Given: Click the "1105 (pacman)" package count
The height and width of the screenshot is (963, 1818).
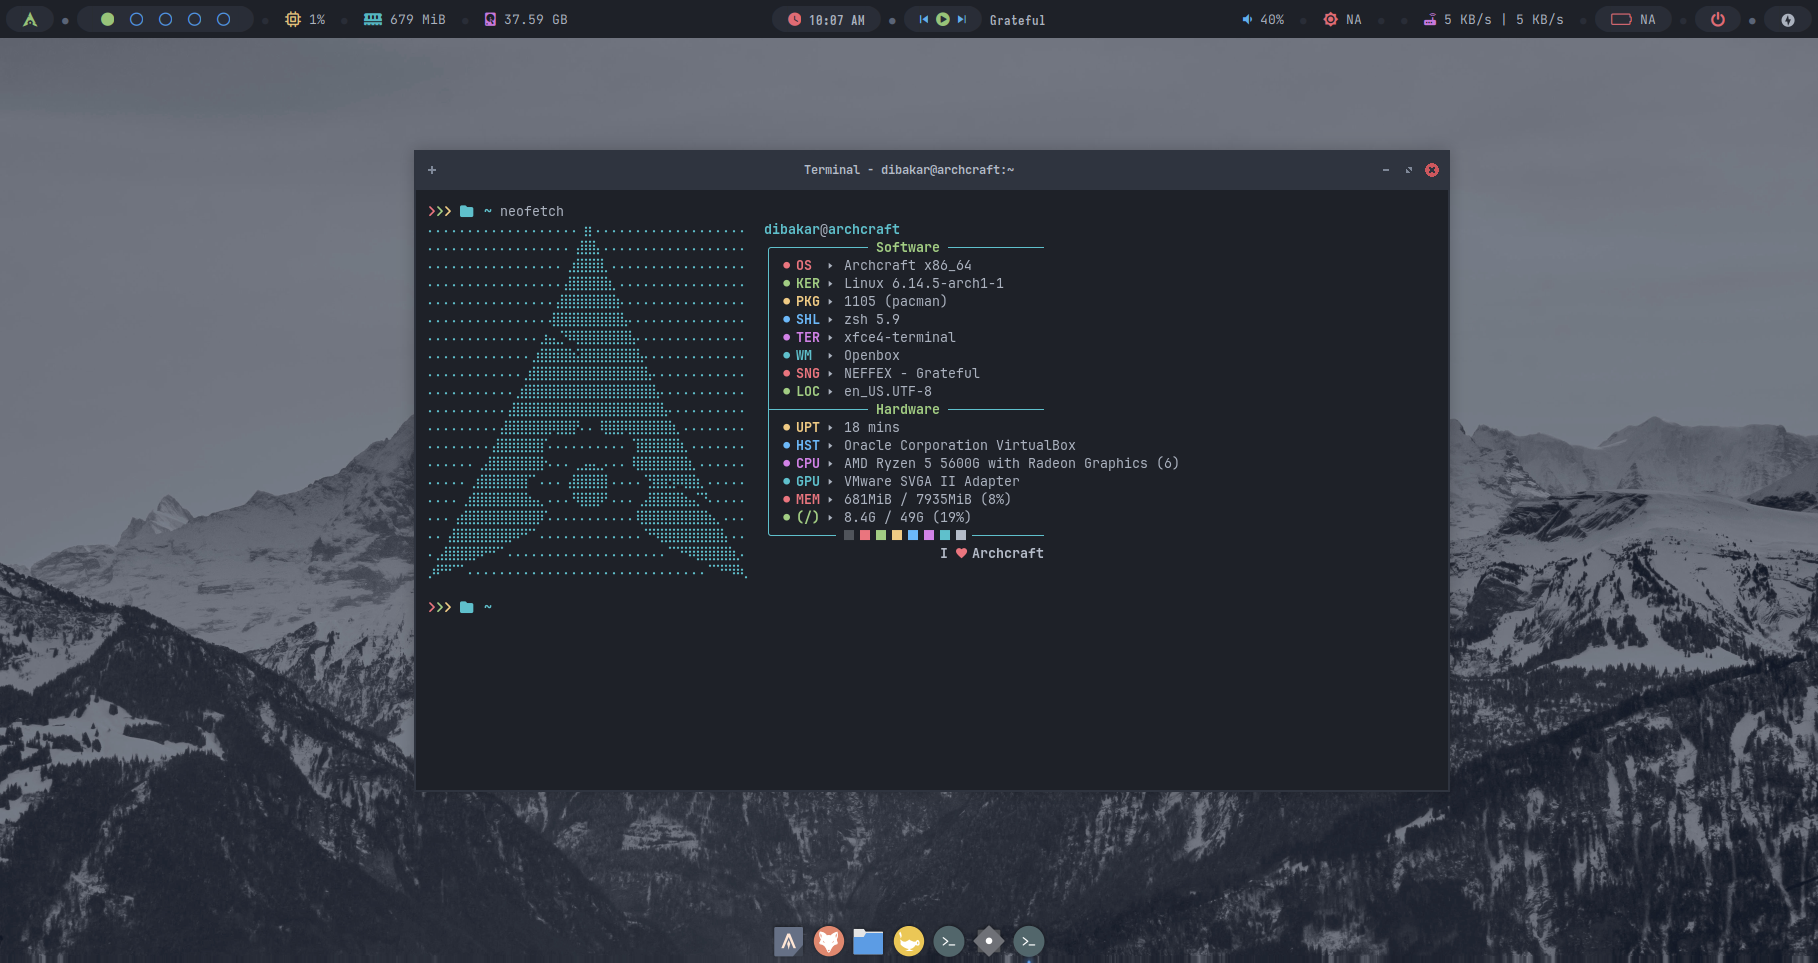Looking at the screenshot, I should click(896, 301).
